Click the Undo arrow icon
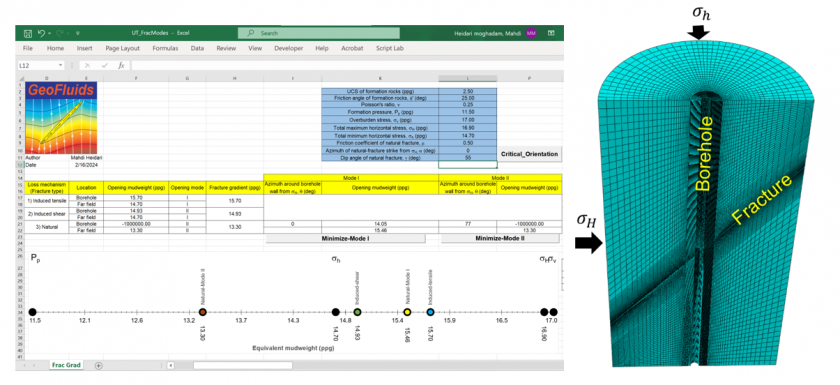Viewport: 840px width, 385px height. click(41, 33)
